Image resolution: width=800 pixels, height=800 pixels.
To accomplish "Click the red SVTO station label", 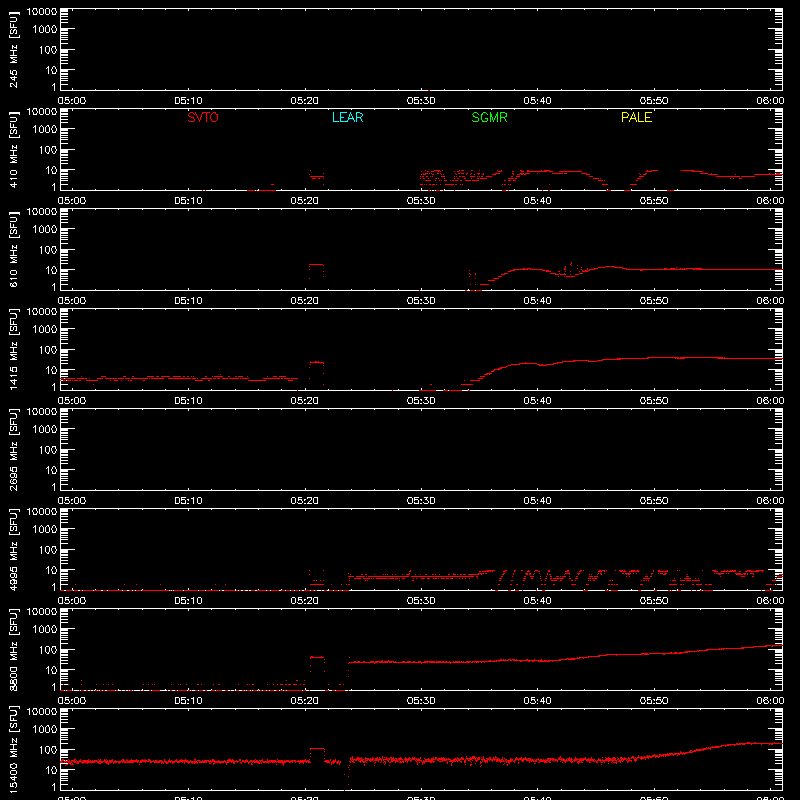I will pyautogui.click(x=203, y=117).
